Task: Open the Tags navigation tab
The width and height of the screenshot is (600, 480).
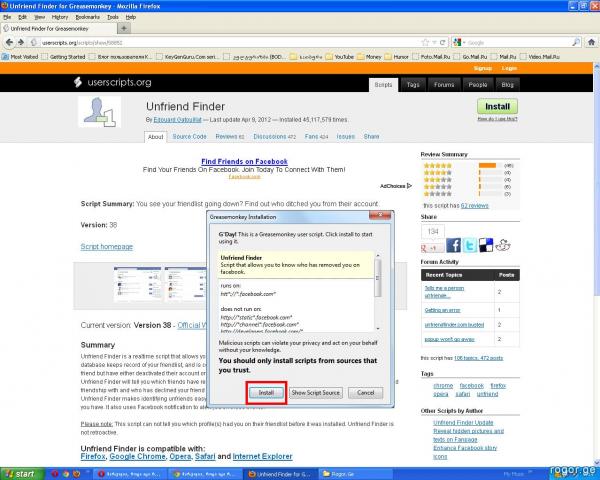Action: (x=413, y=85)
